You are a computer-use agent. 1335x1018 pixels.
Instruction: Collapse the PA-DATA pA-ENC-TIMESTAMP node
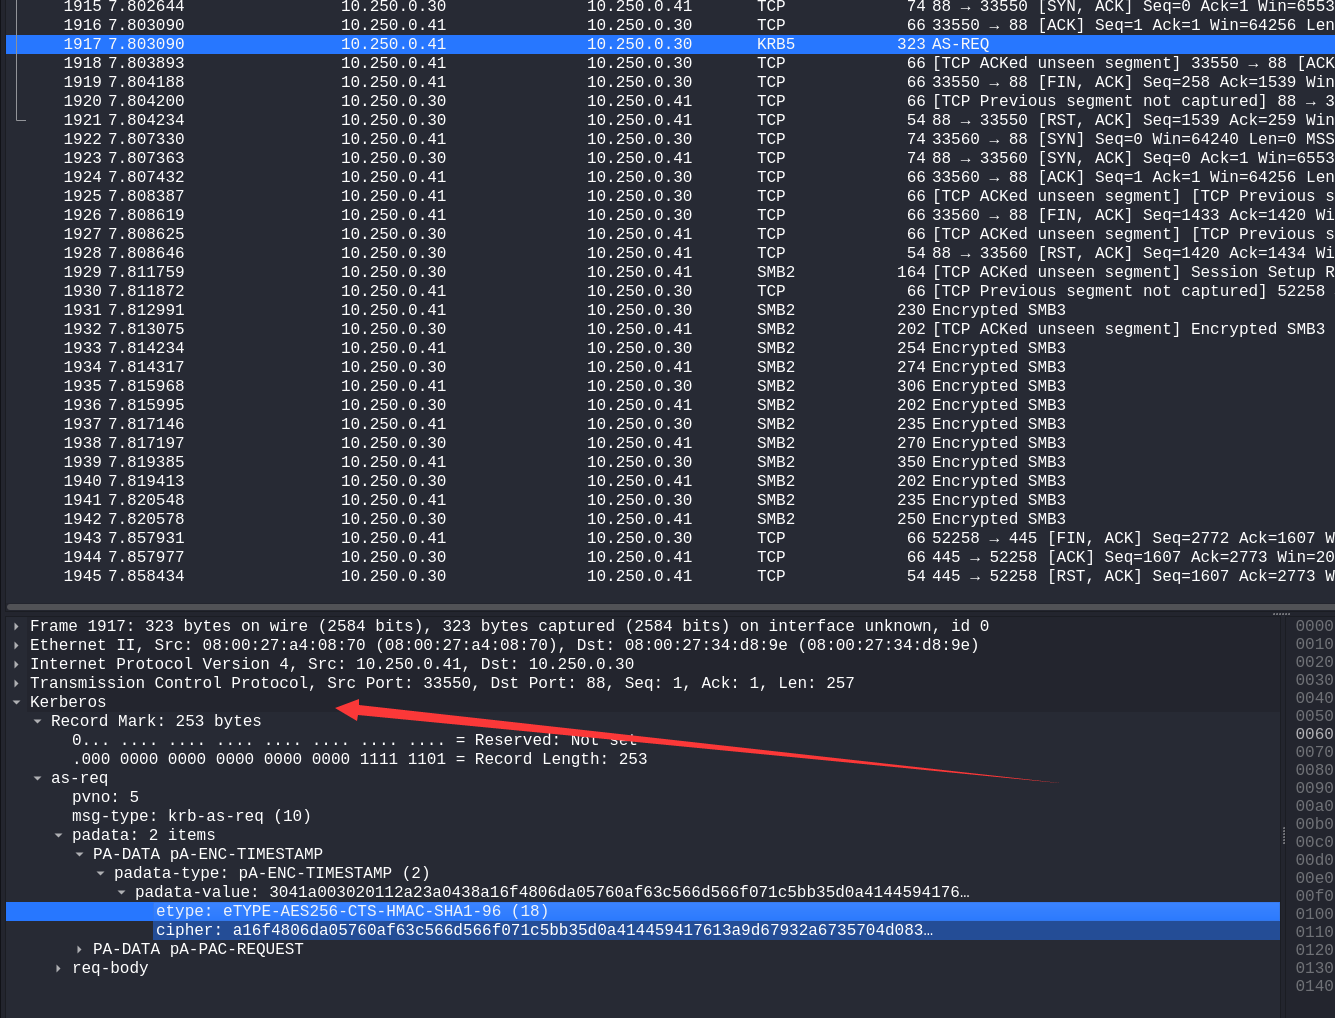[80, 854]
